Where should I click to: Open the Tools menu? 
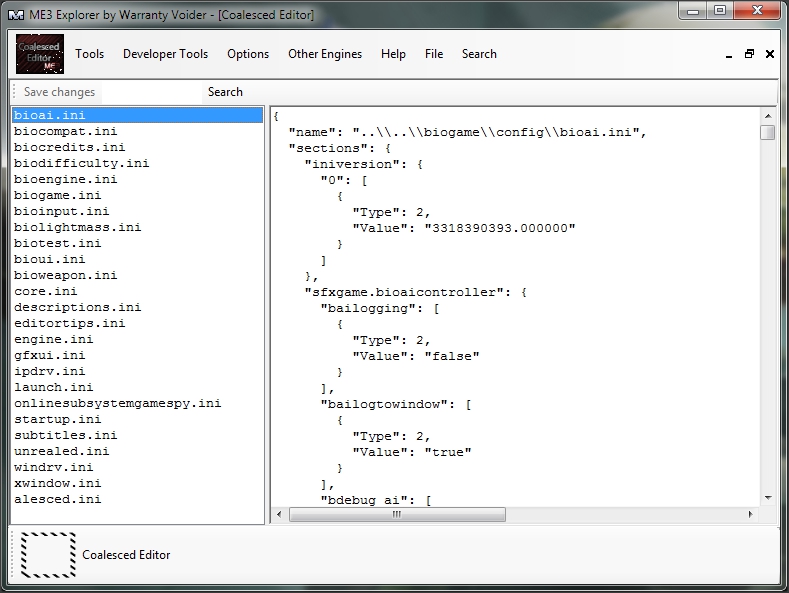[90, 54]
